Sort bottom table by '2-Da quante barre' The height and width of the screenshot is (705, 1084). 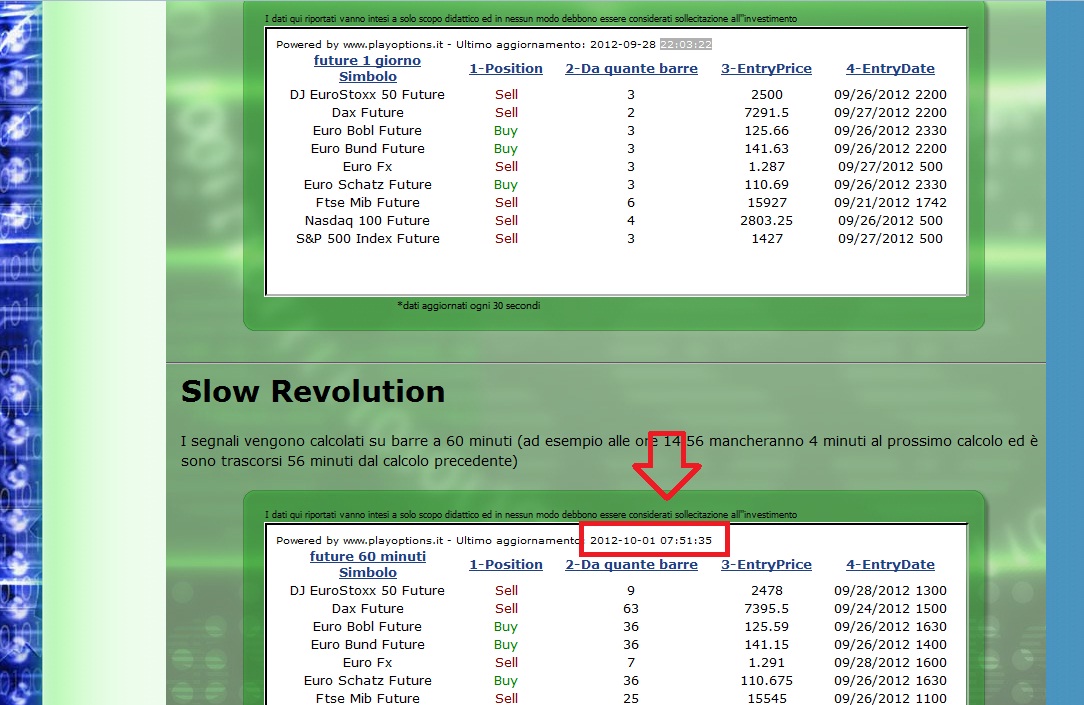tap(631, 565)
